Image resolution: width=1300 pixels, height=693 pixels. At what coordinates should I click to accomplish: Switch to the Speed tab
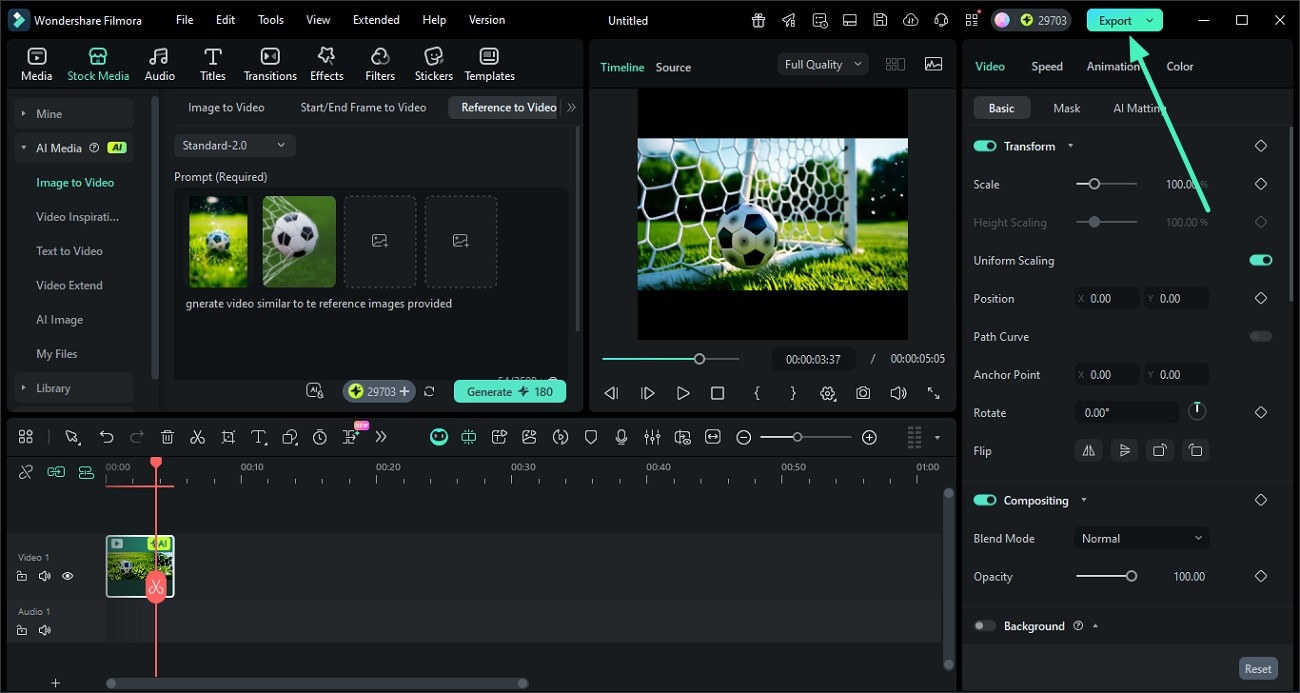point(1046,66)
